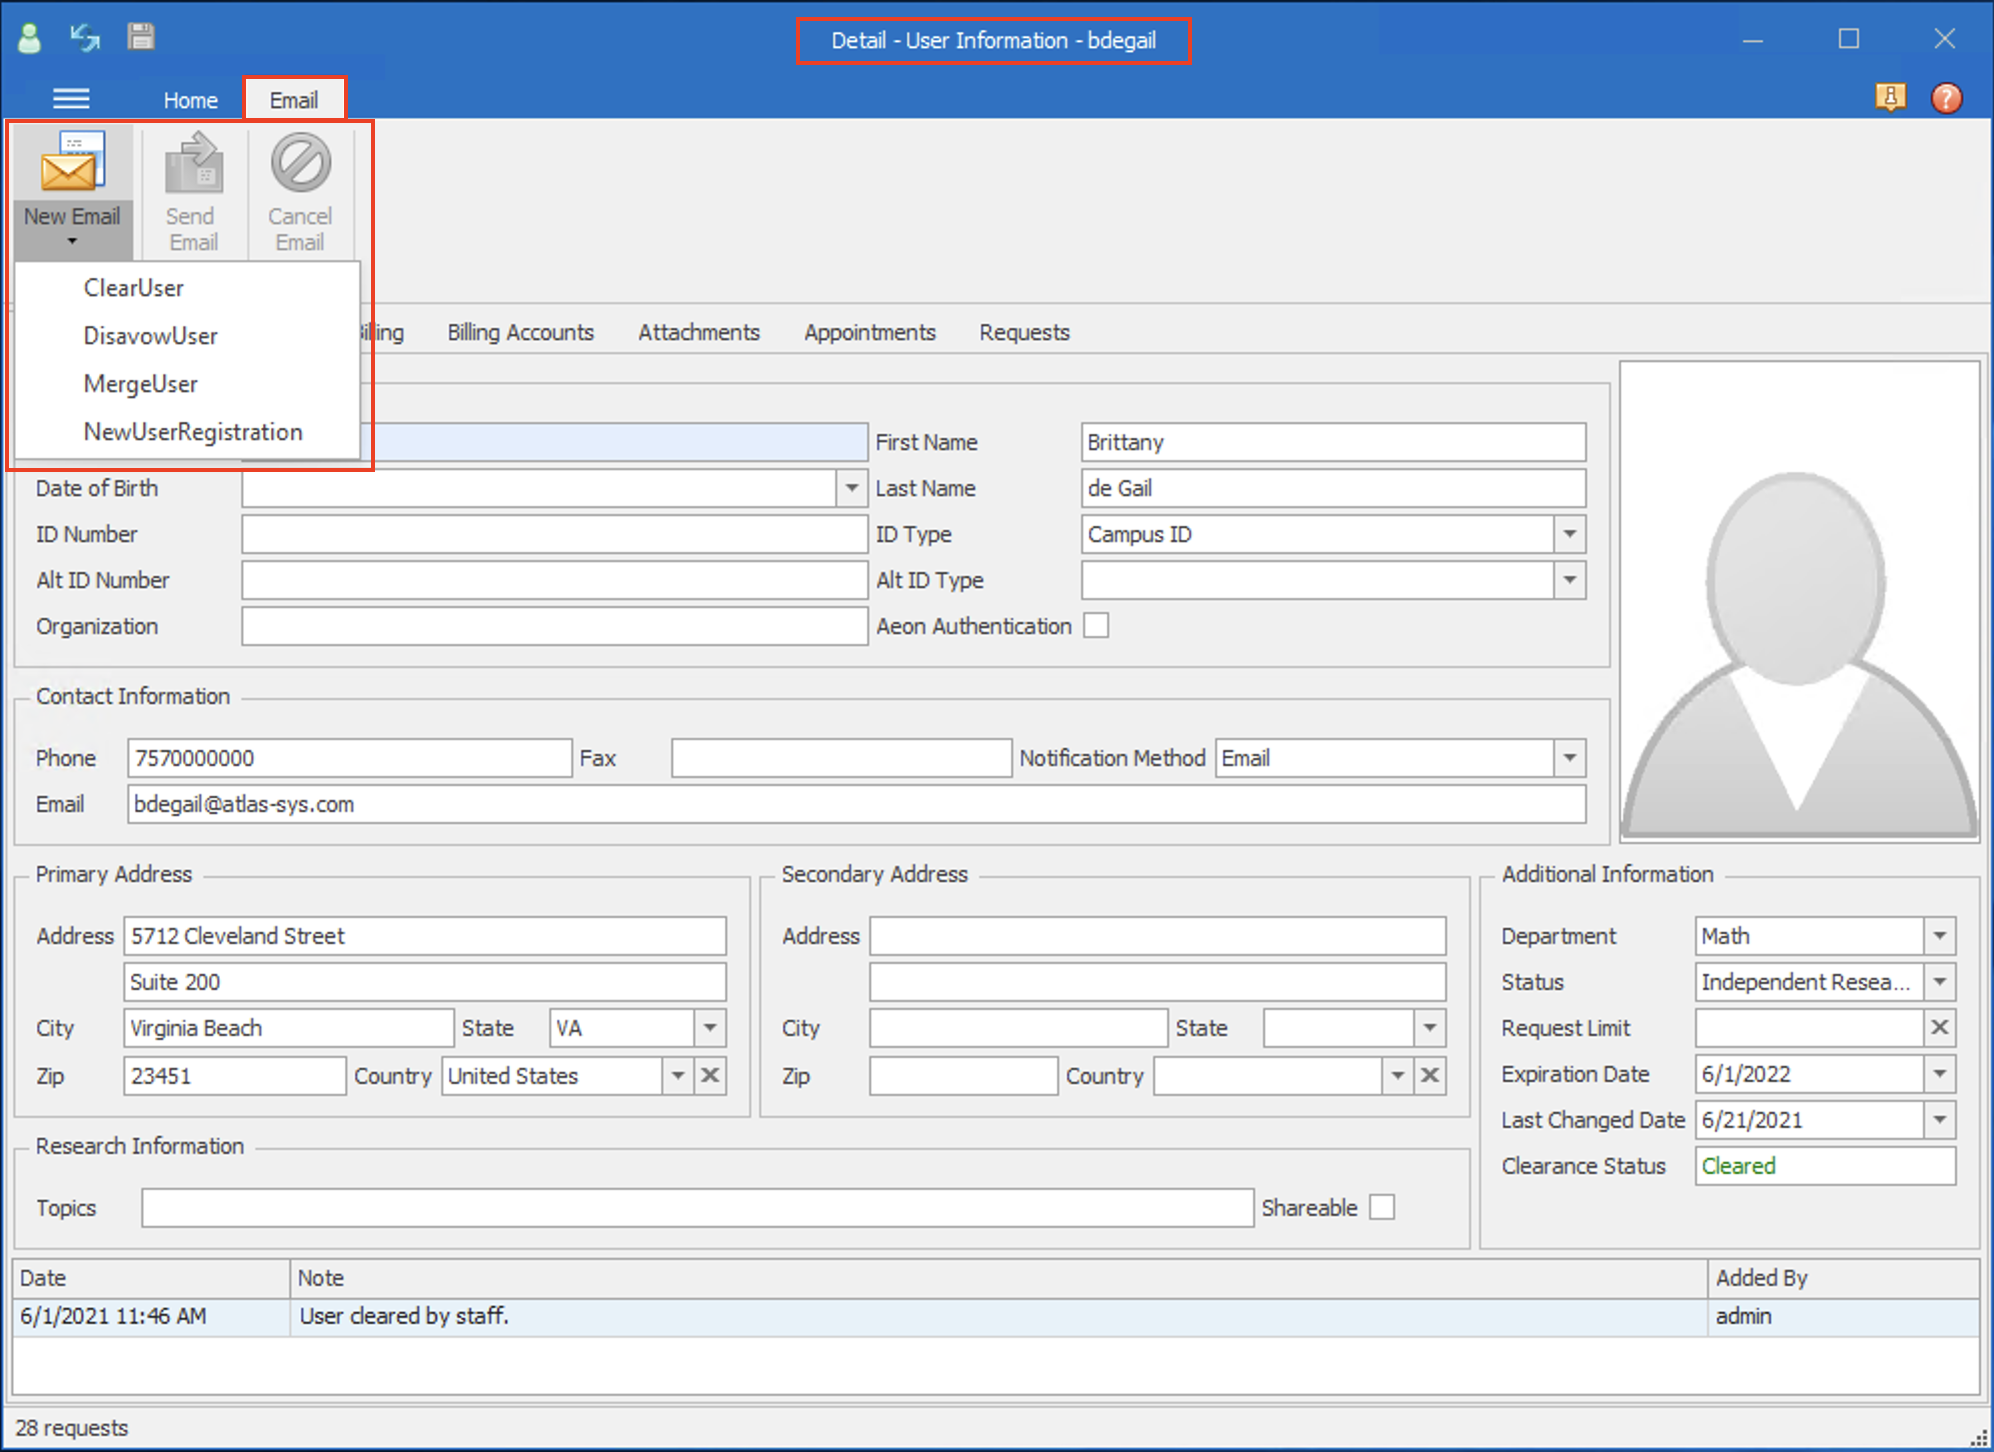Click the refresh icon at top left
Image resolution: width=1994 pixels, height=1452 pixels.
point(84,37)
